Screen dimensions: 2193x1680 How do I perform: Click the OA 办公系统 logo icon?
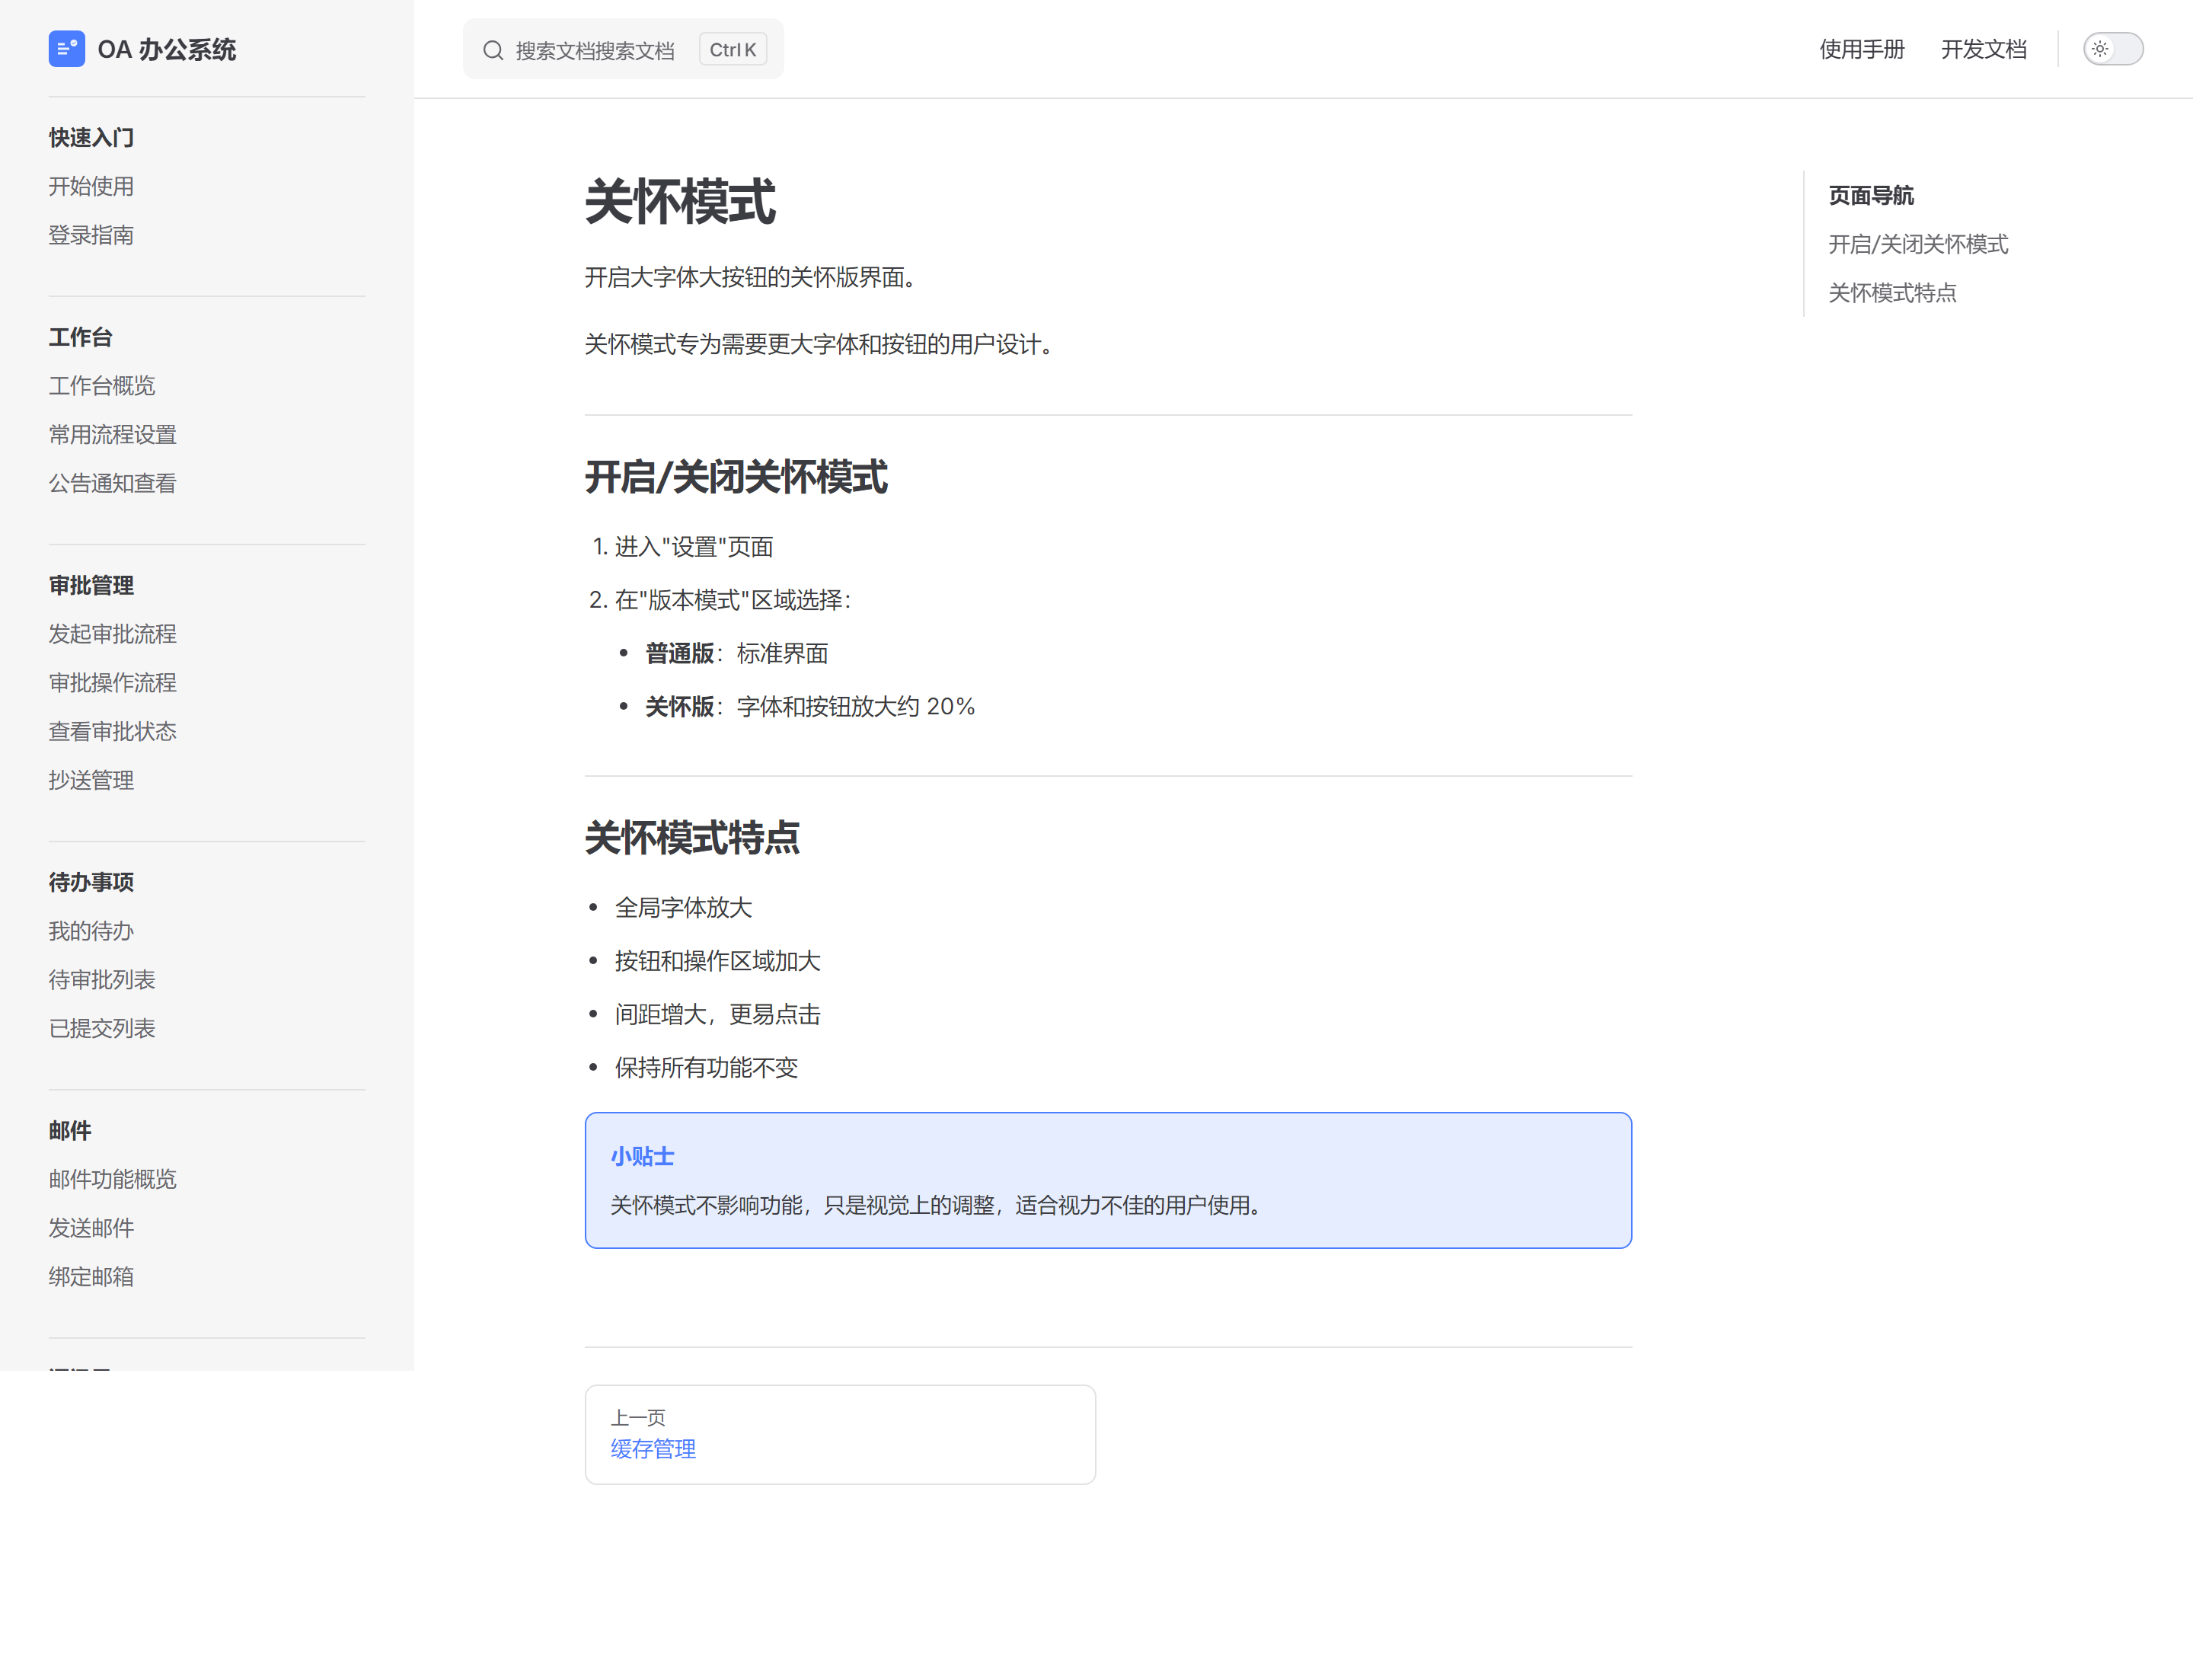click(66, 49)
